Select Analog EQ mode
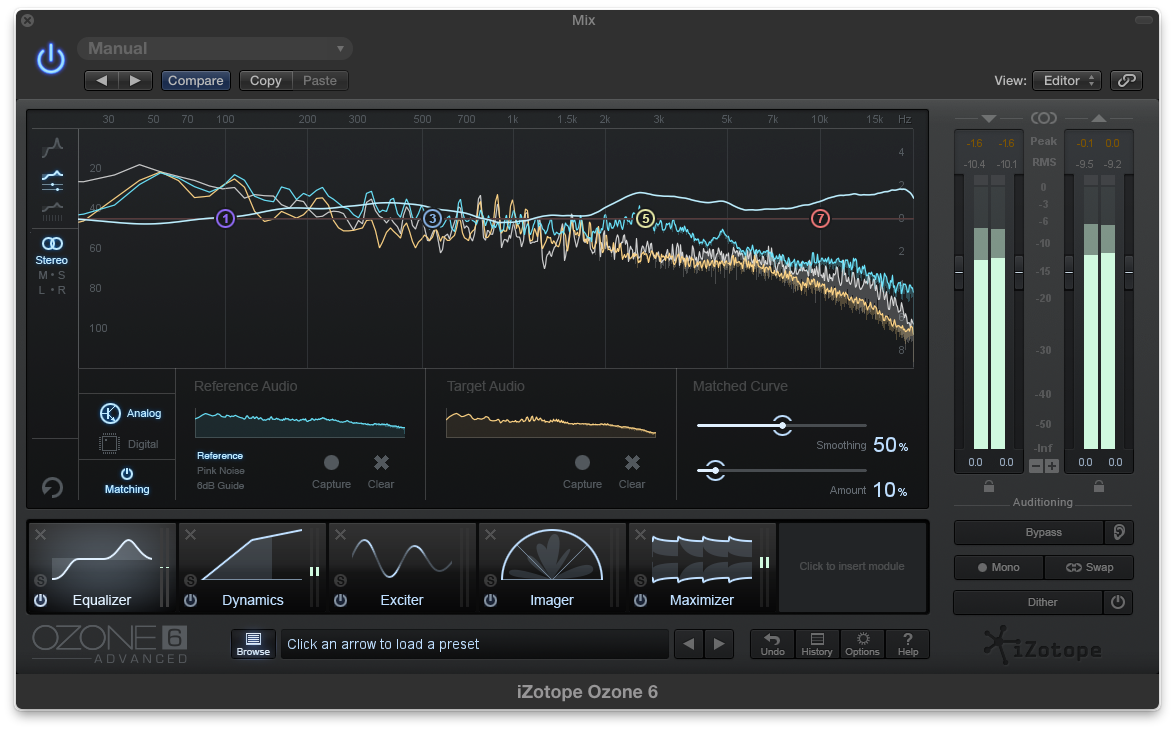Image resolution: width=1175 pixels, height=731 pixels. click(130, 413)
